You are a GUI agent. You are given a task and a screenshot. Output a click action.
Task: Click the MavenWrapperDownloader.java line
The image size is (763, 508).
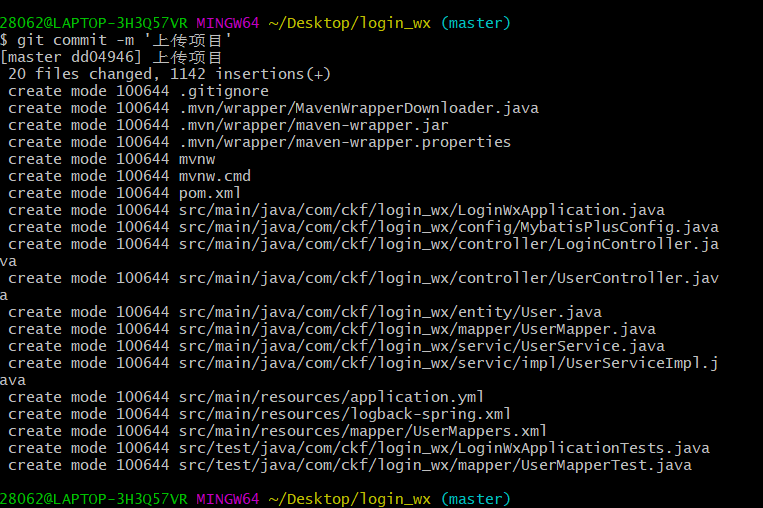pyautogui.click(x=273, y=108)
